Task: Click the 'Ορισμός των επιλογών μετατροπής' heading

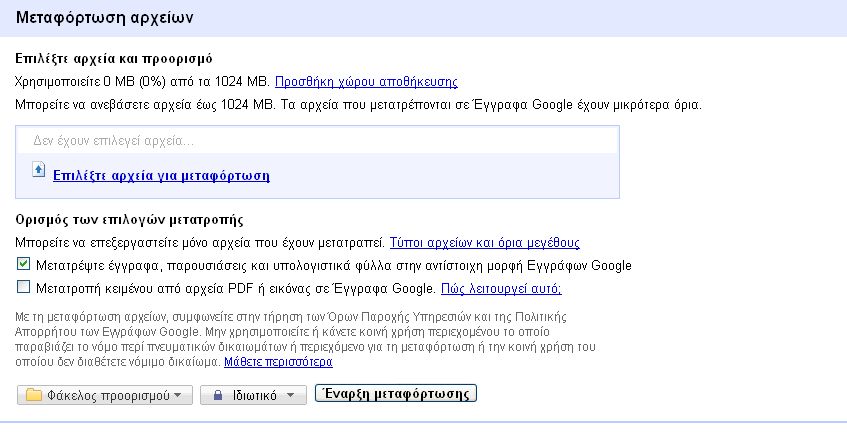Action: click(x=130, y=219)
